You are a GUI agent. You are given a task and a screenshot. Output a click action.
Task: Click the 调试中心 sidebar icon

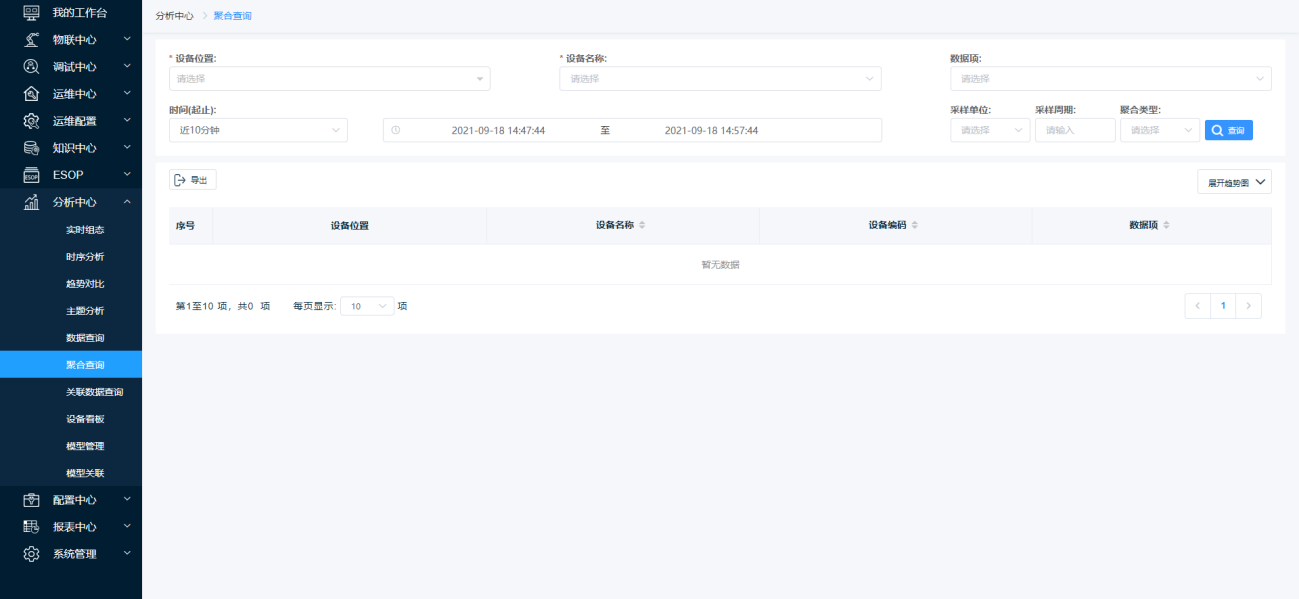(x=31, y=67)
